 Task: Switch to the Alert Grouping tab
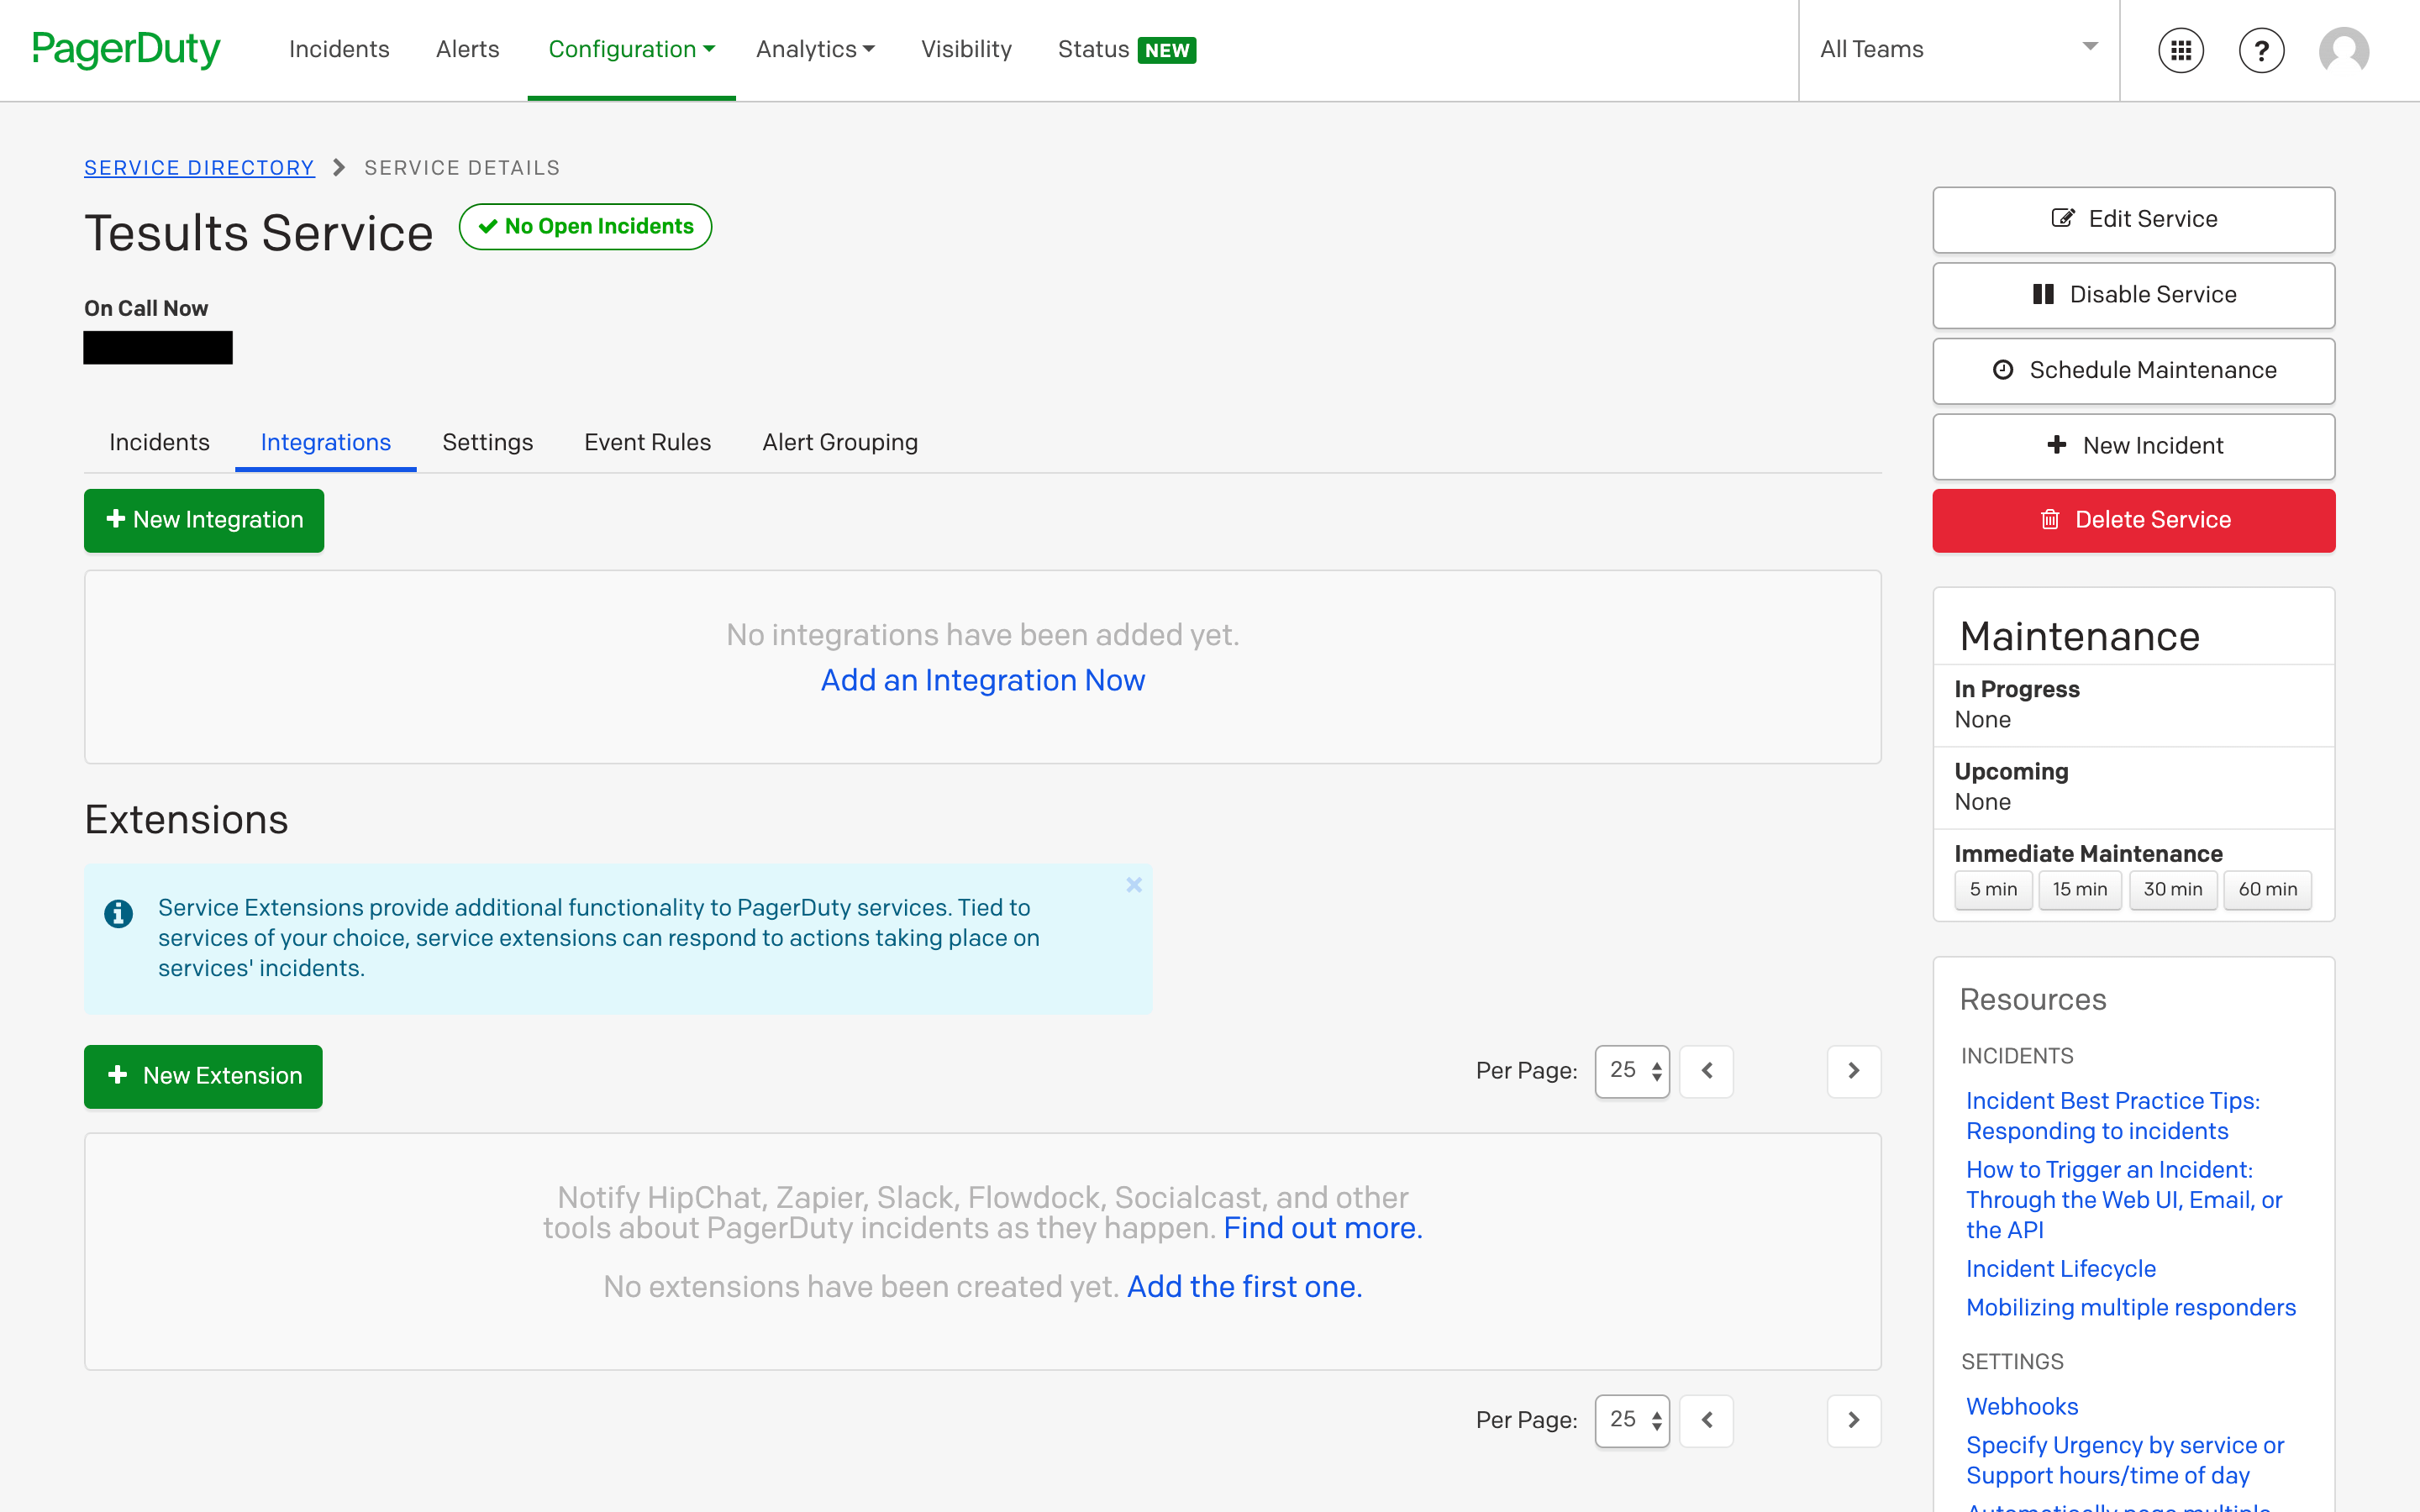pyautogui.click(x=840, y=442)
